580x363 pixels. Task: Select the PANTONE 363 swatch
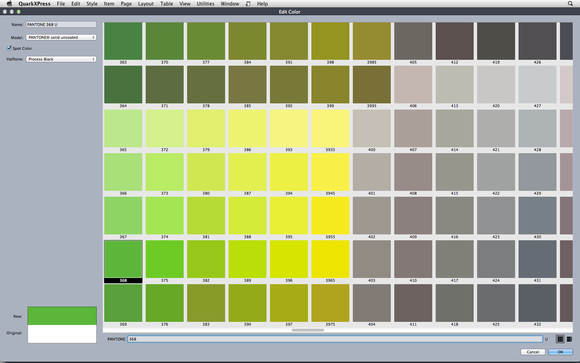123,41
